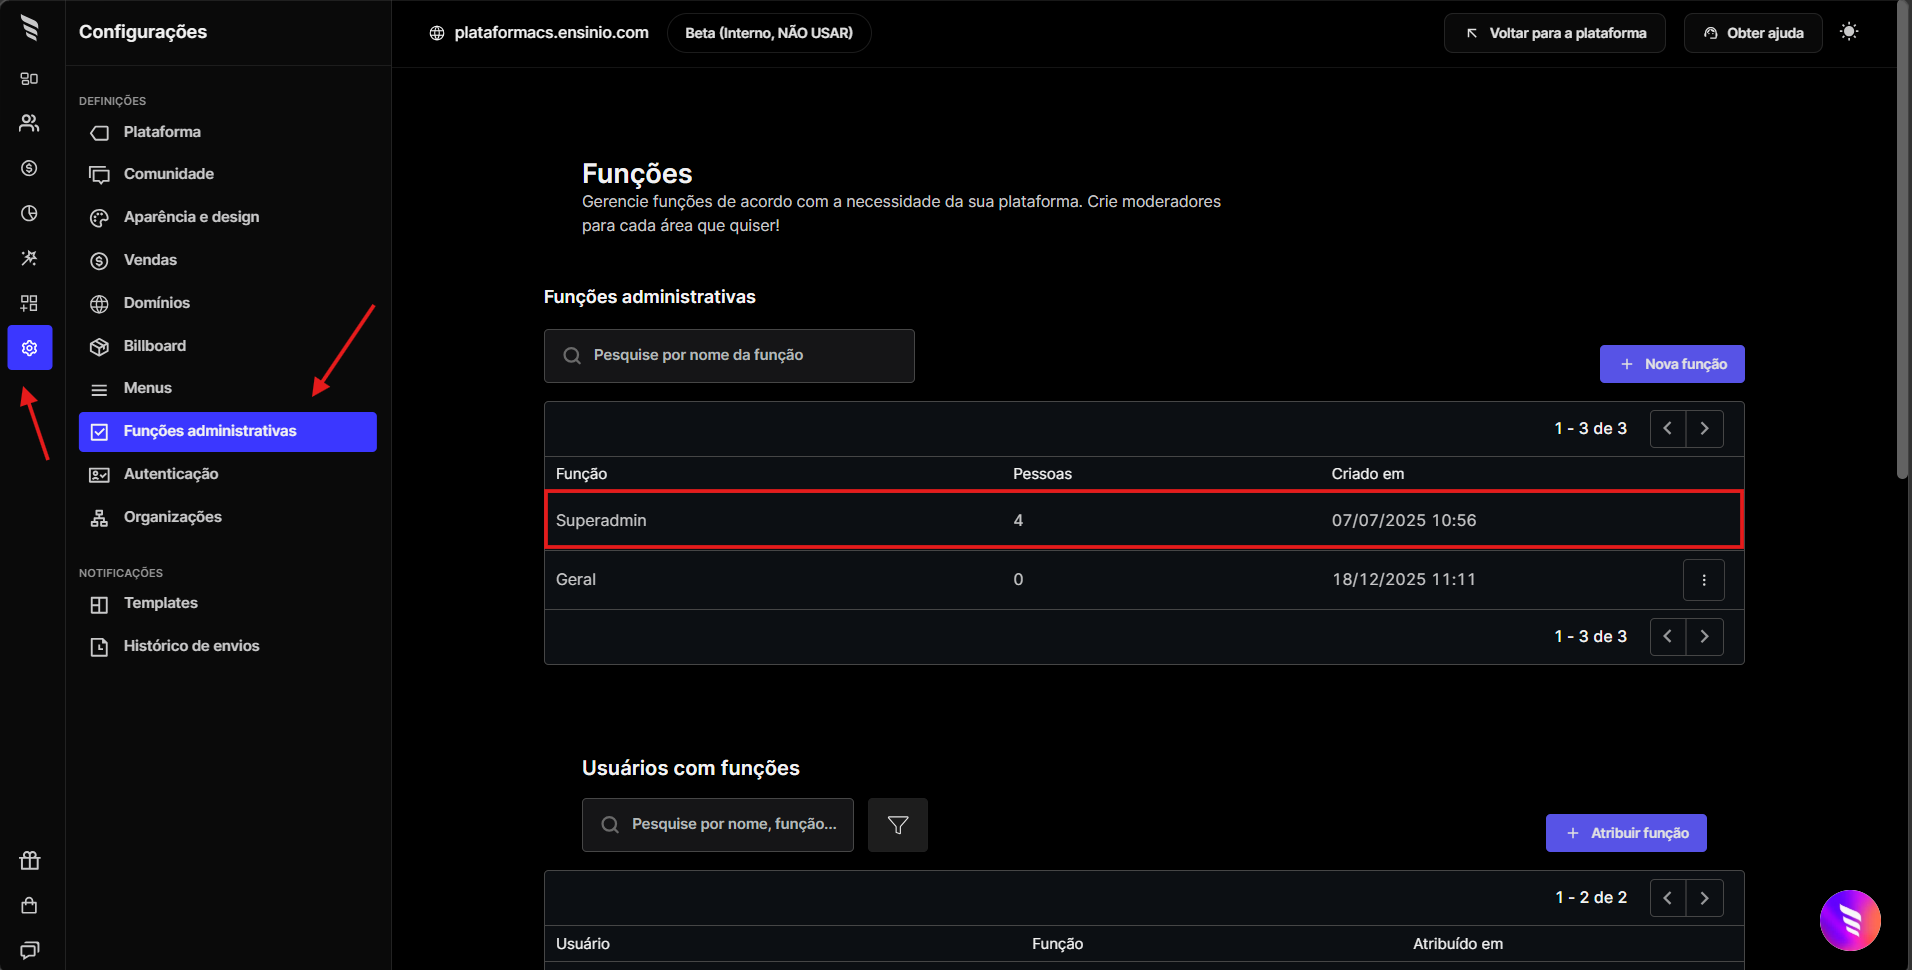Open Templates under Notificações
Image resolution: width=1912 pixels, height=970 pixels.
160,603
